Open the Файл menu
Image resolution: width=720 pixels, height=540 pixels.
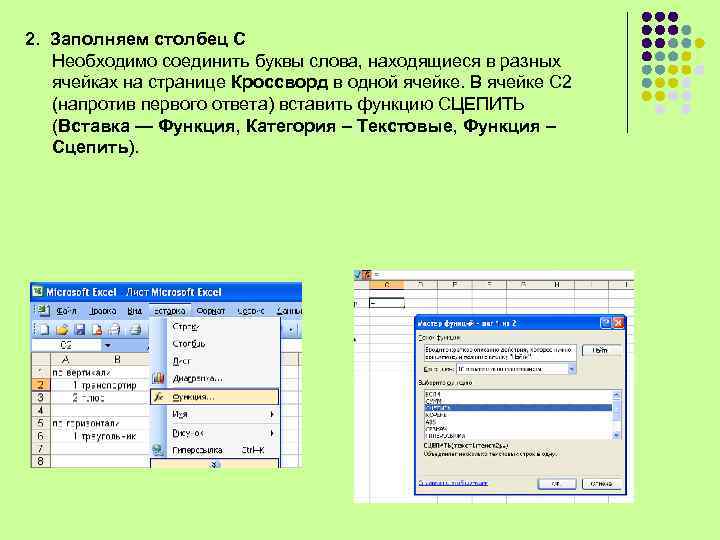[x=67, y=311]
